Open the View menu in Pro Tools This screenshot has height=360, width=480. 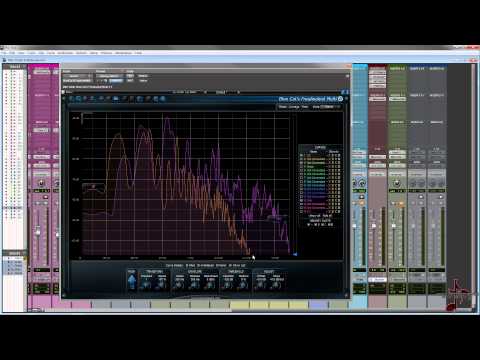coord(21,53)
